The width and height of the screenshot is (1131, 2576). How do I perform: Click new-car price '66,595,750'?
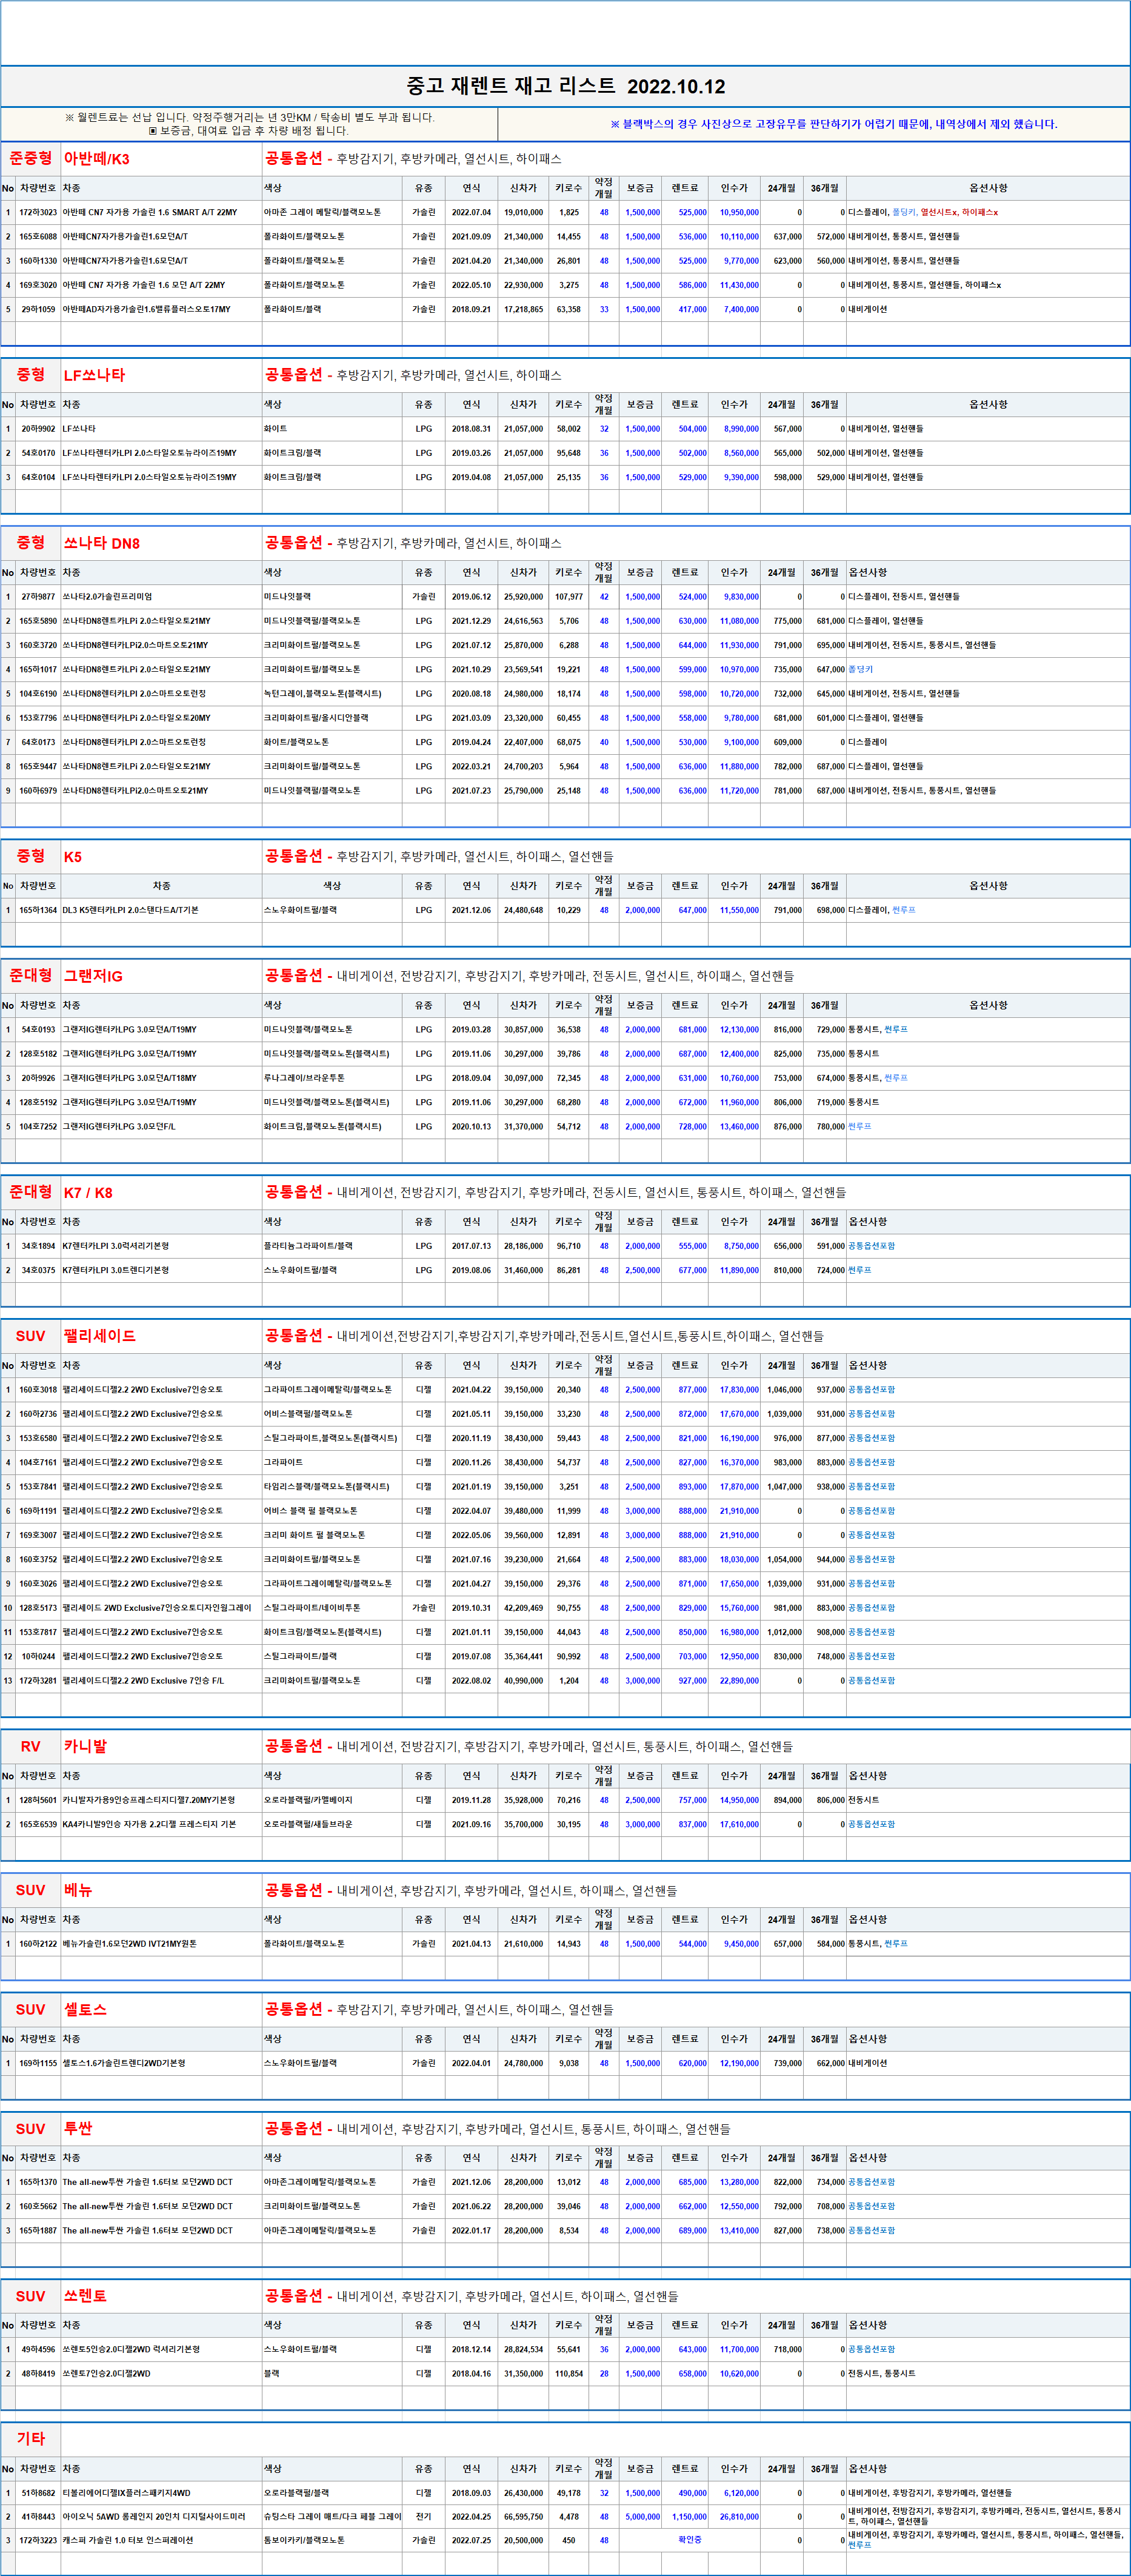pyautogui.click(x=523, y=2517)
